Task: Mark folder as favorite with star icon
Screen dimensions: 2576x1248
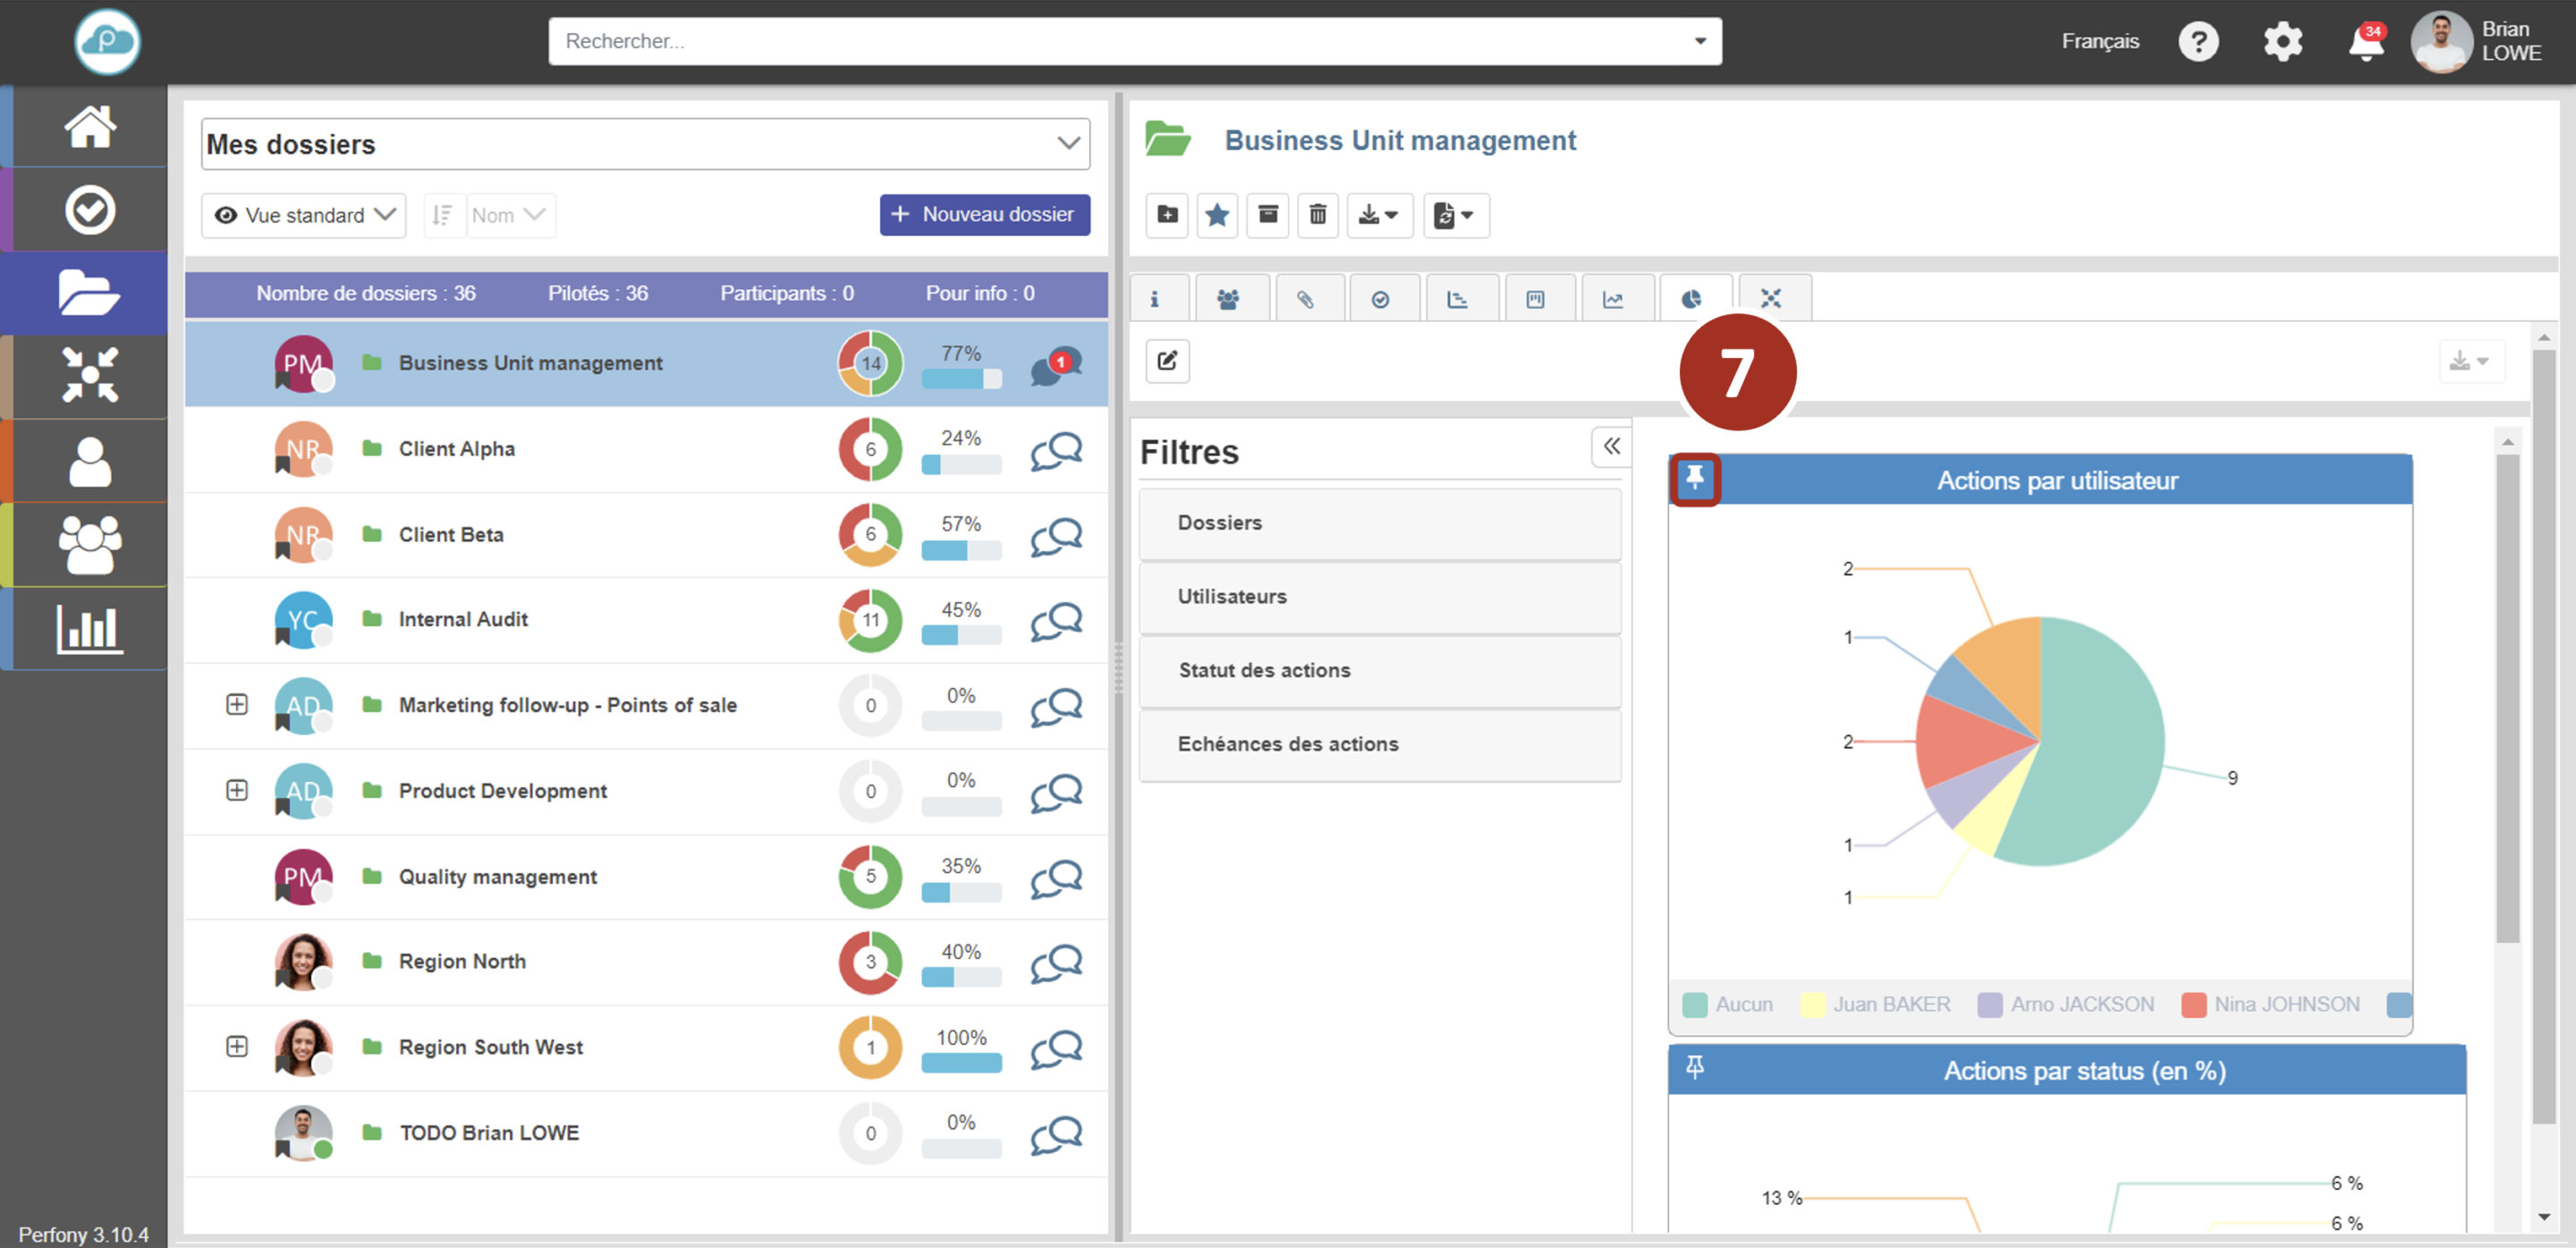Action: 1217,215
